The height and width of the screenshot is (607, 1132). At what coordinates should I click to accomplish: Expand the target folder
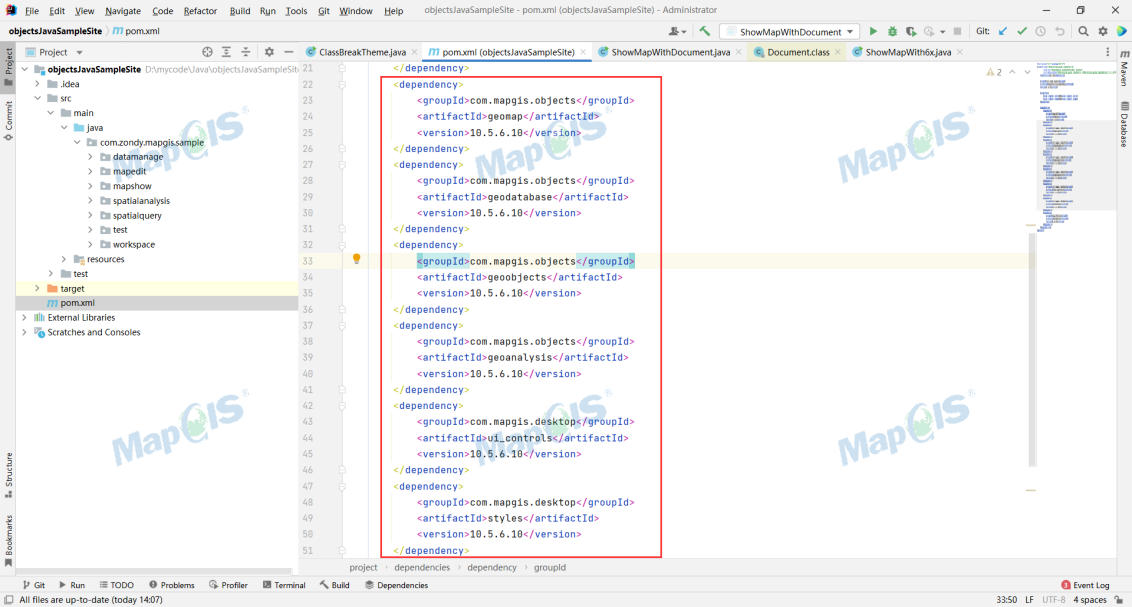(38, 288)
